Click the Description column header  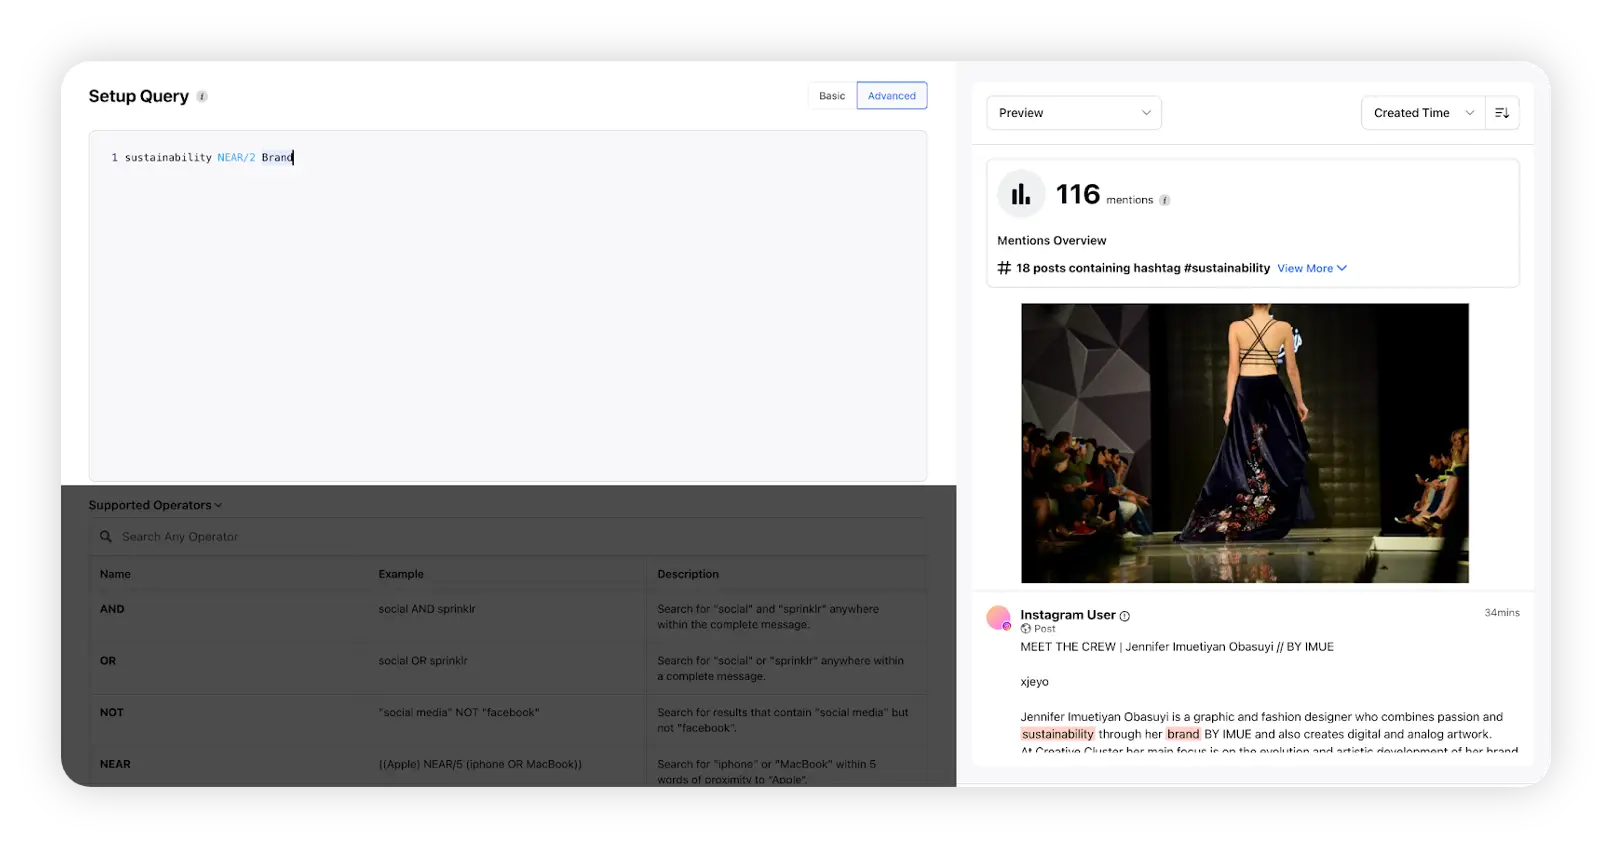point(688,574)
